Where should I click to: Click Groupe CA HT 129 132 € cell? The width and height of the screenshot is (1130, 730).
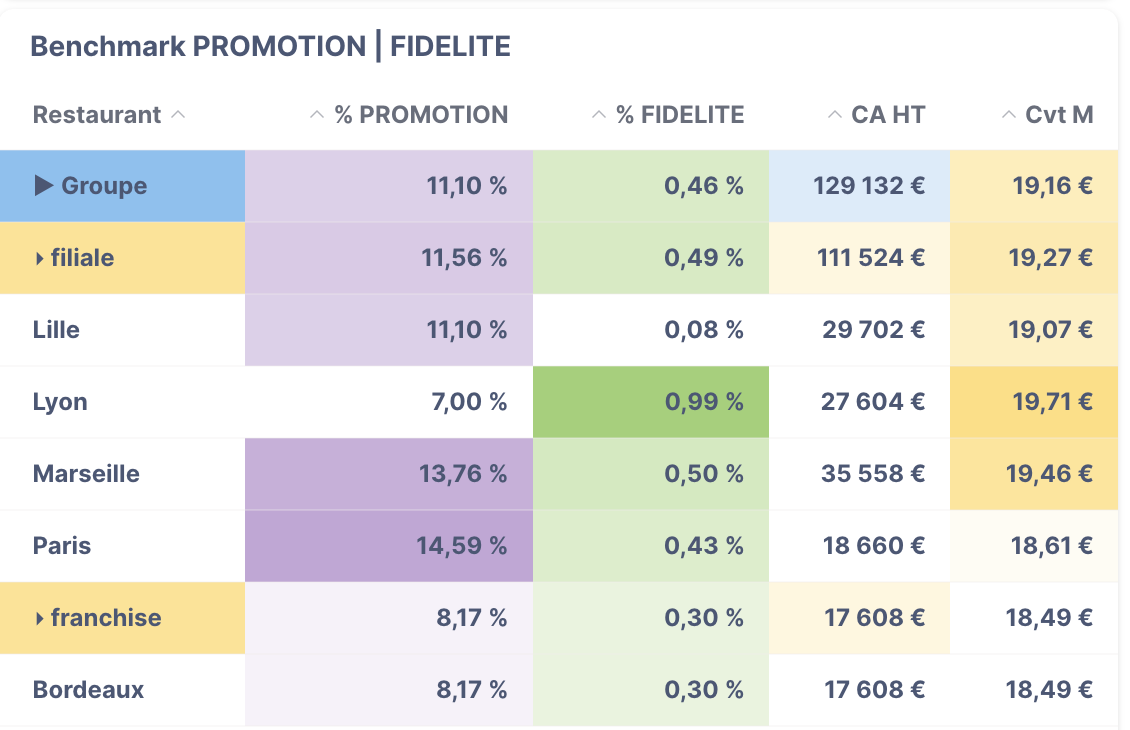click(868, 186)
